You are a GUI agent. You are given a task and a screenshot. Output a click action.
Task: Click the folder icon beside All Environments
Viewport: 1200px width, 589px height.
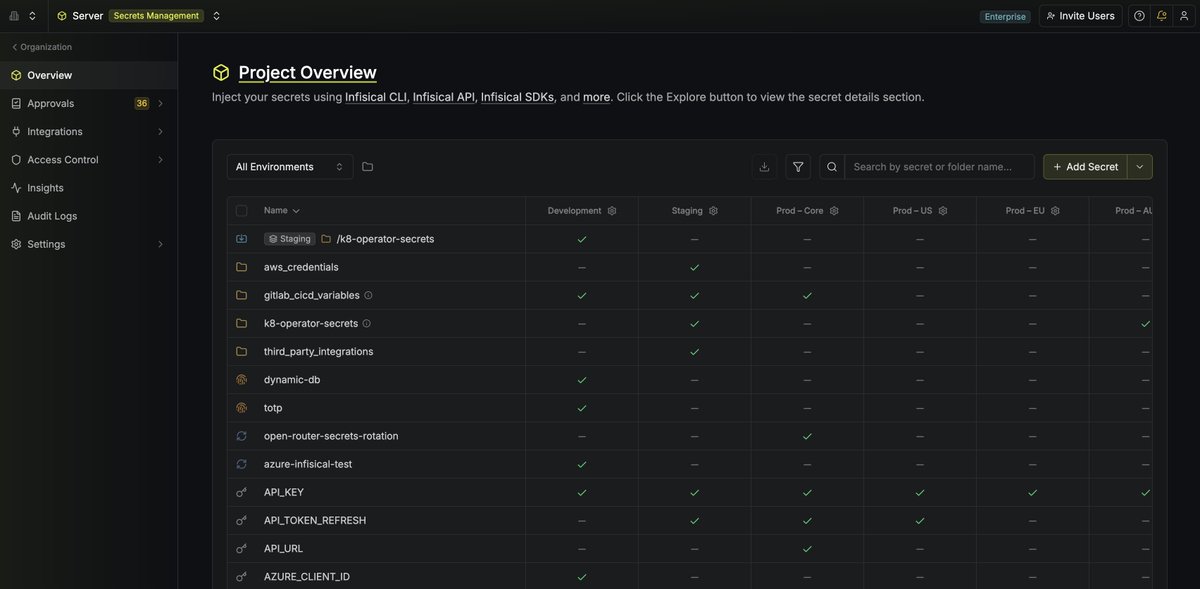coord(367,167)
